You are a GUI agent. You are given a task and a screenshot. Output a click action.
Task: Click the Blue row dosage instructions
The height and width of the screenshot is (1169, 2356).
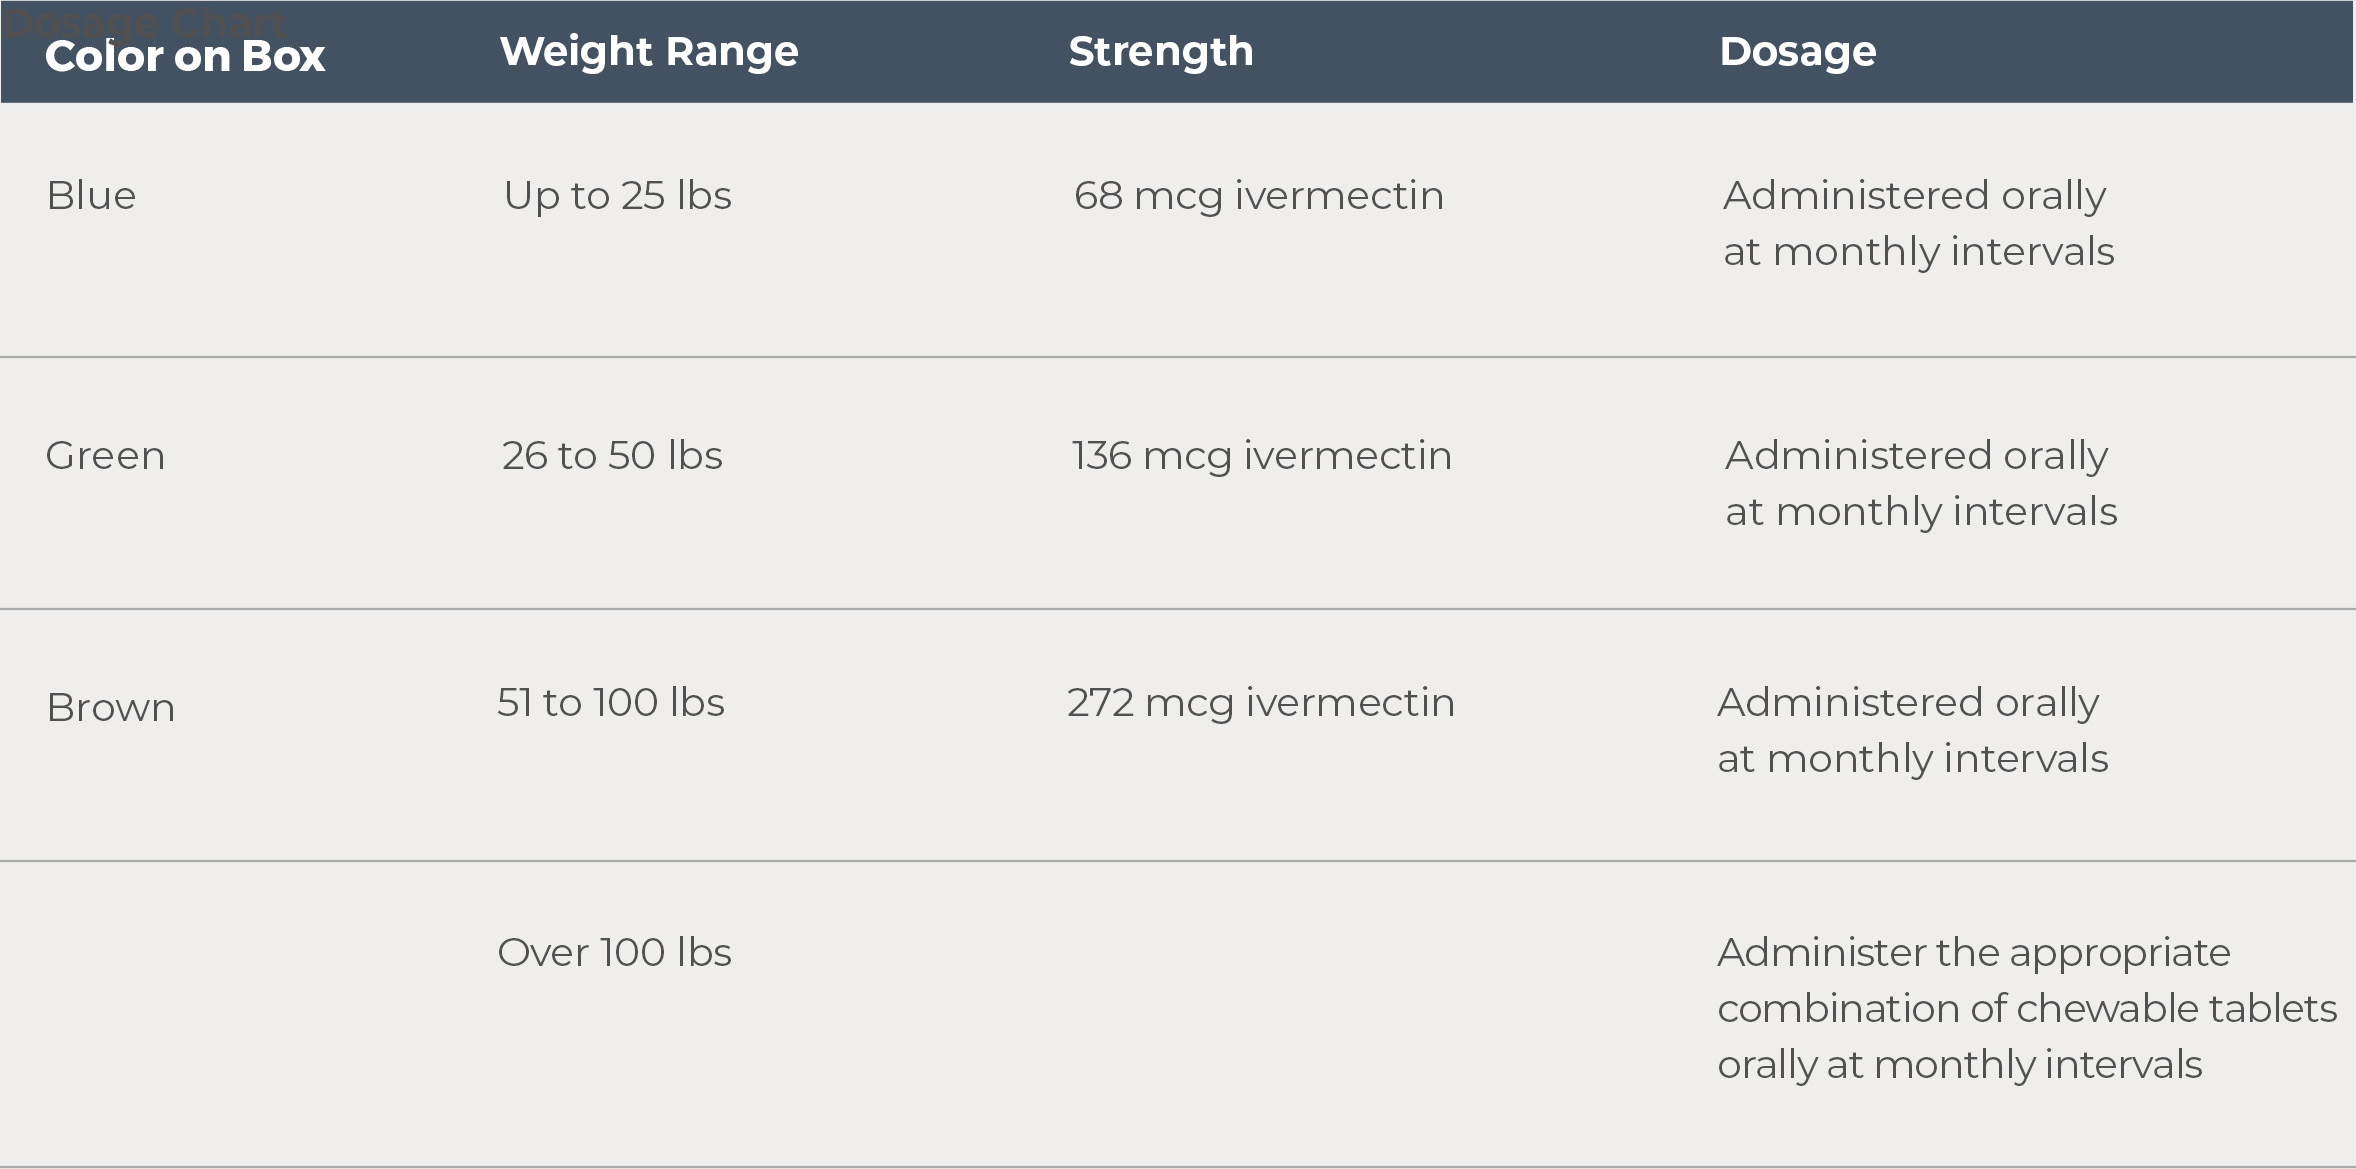coord(1919,223)
